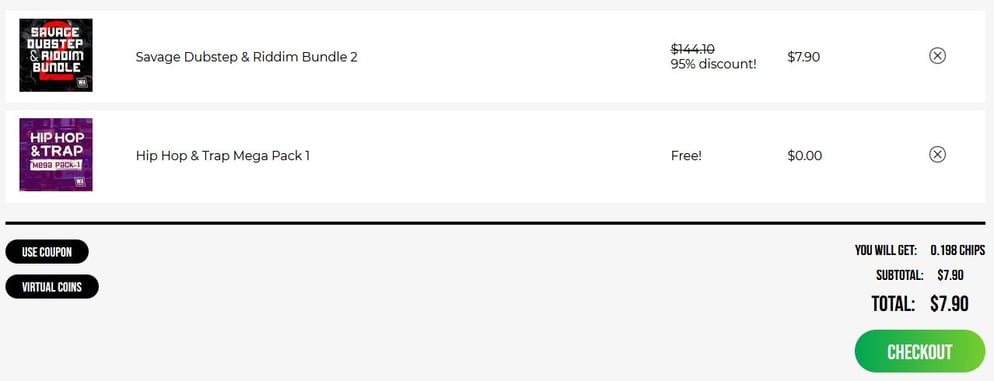Click the $7.90 price in Savage Dubstep row
This screenshot has width=994, height=381.
point(803,57)
